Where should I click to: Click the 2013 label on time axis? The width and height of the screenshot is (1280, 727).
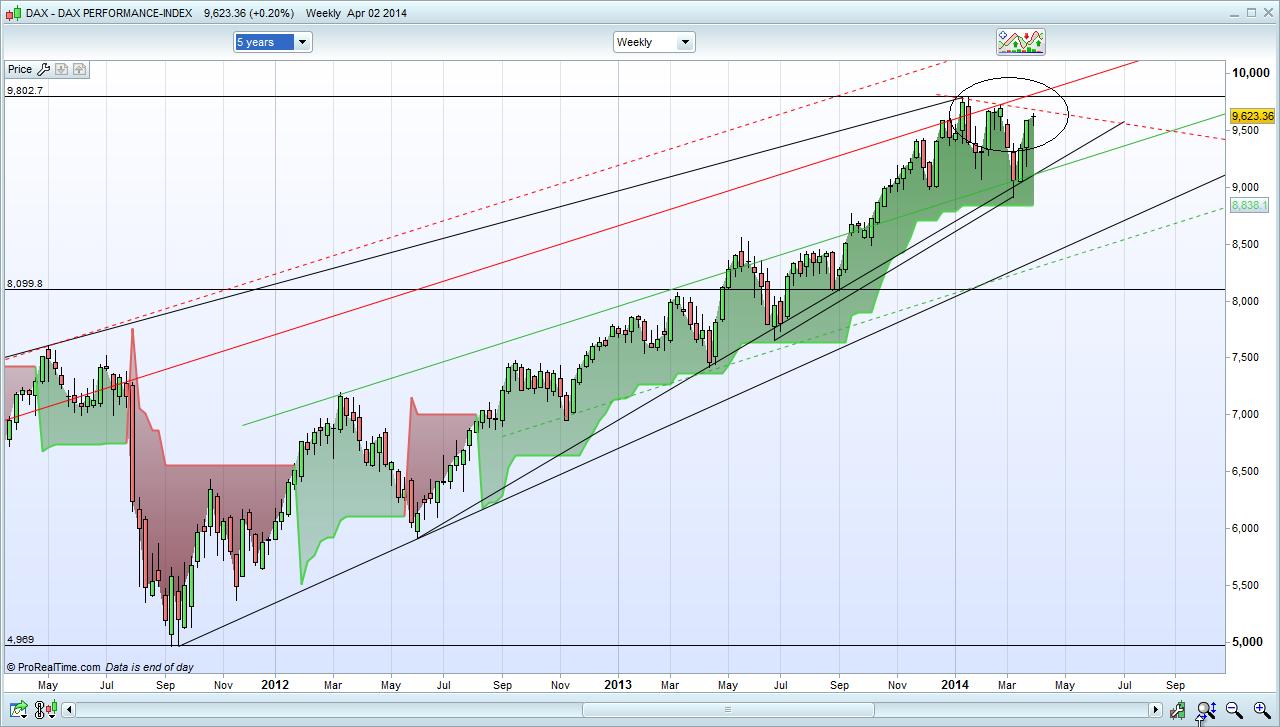click(618, 685)
